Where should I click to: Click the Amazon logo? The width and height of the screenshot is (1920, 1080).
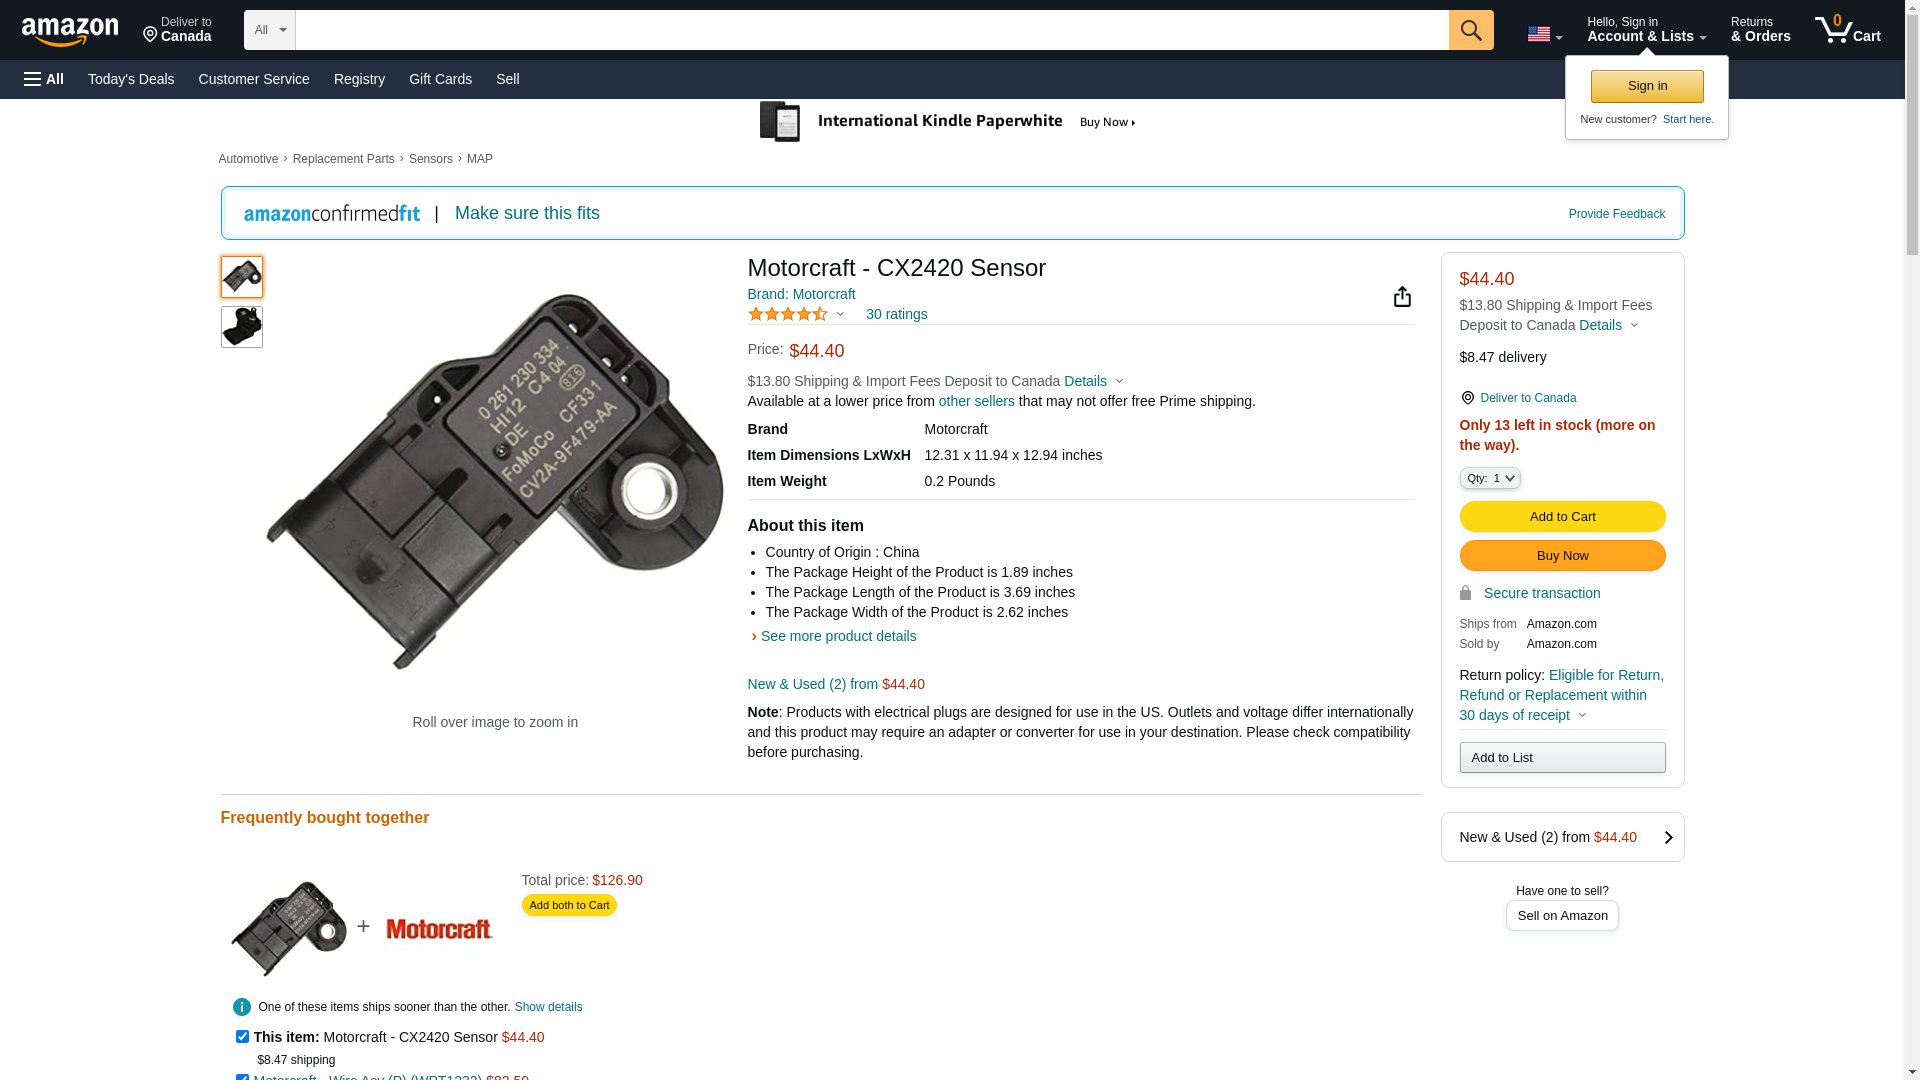coord(70,31)
